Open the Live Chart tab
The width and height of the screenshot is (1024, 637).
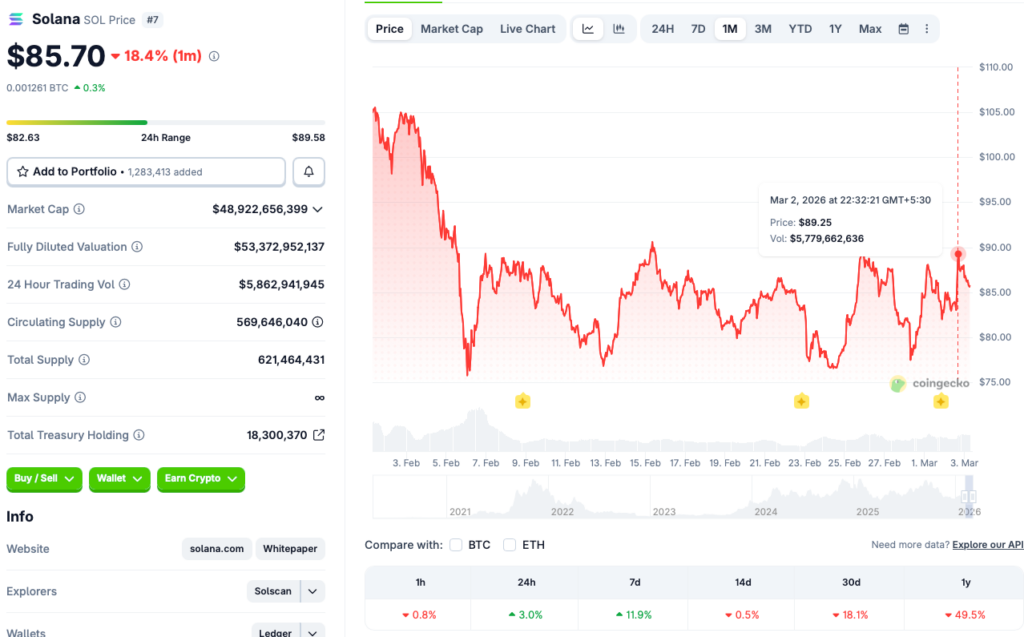point(527,29)
